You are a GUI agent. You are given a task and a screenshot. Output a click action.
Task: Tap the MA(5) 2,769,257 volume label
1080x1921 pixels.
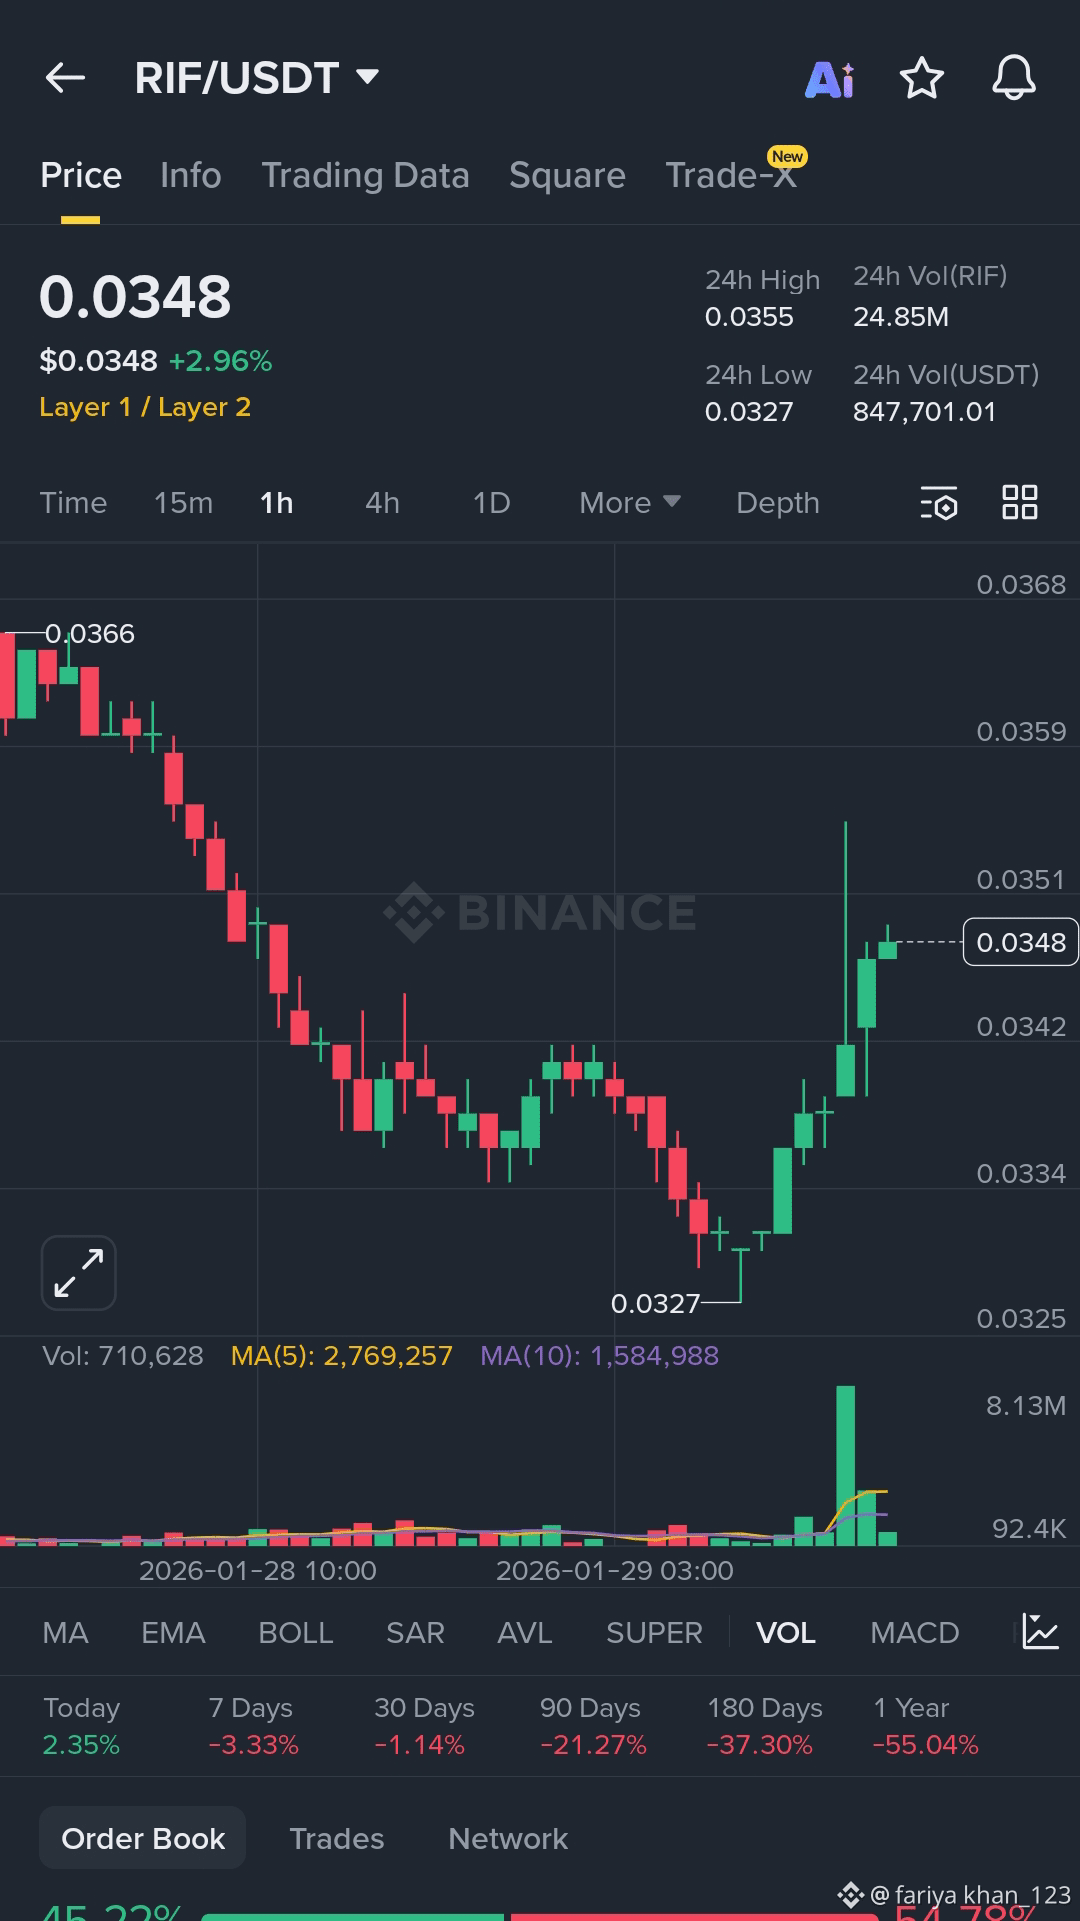(342, 1356)
